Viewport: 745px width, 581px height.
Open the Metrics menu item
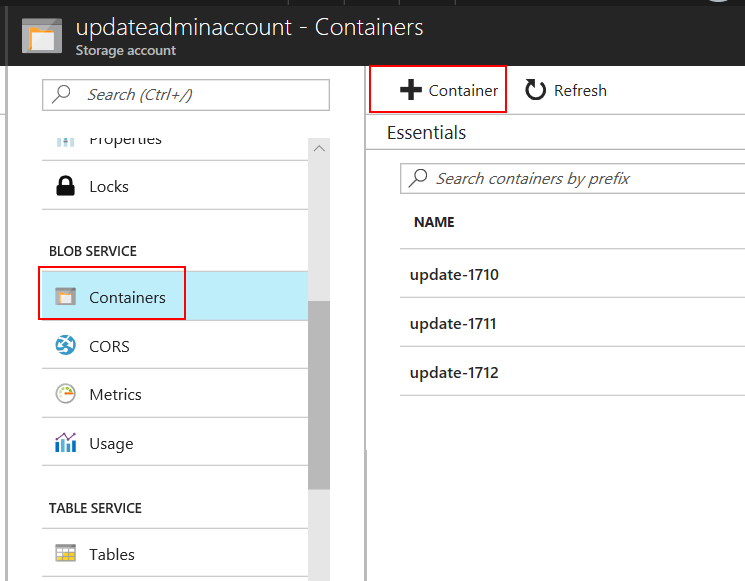(175, 394)
